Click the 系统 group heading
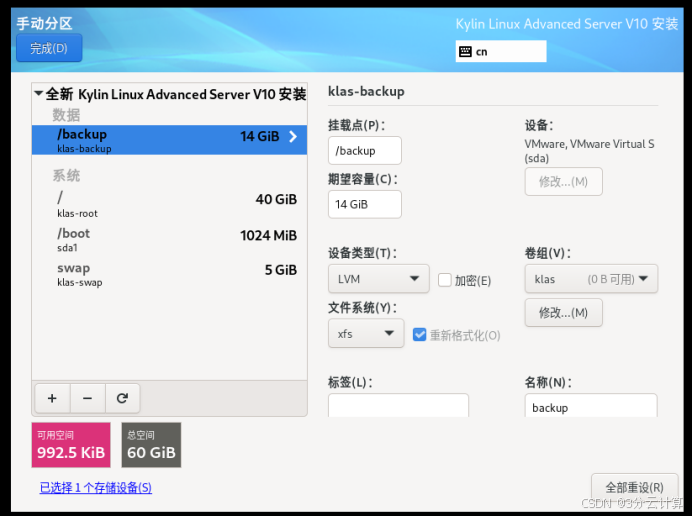 [66, 175]
